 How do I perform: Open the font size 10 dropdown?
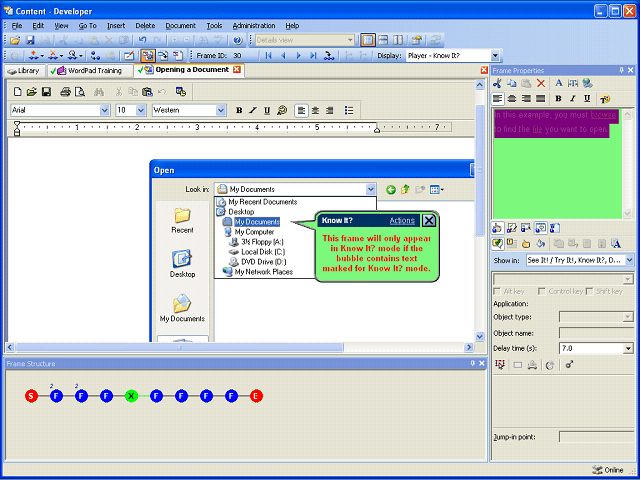141,110
